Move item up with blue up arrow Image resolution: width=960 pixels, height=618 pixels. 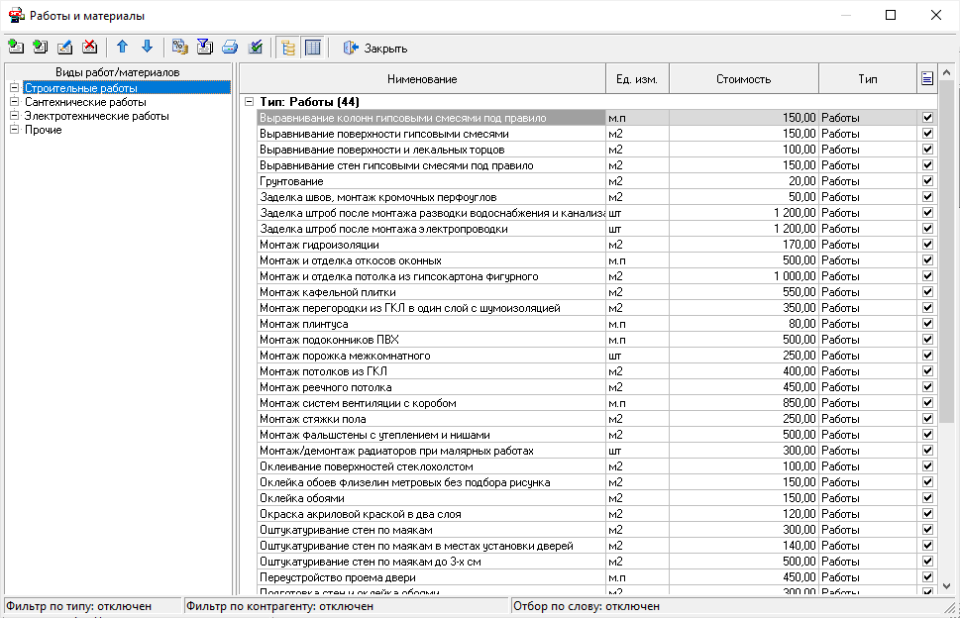tap(122, 47)
